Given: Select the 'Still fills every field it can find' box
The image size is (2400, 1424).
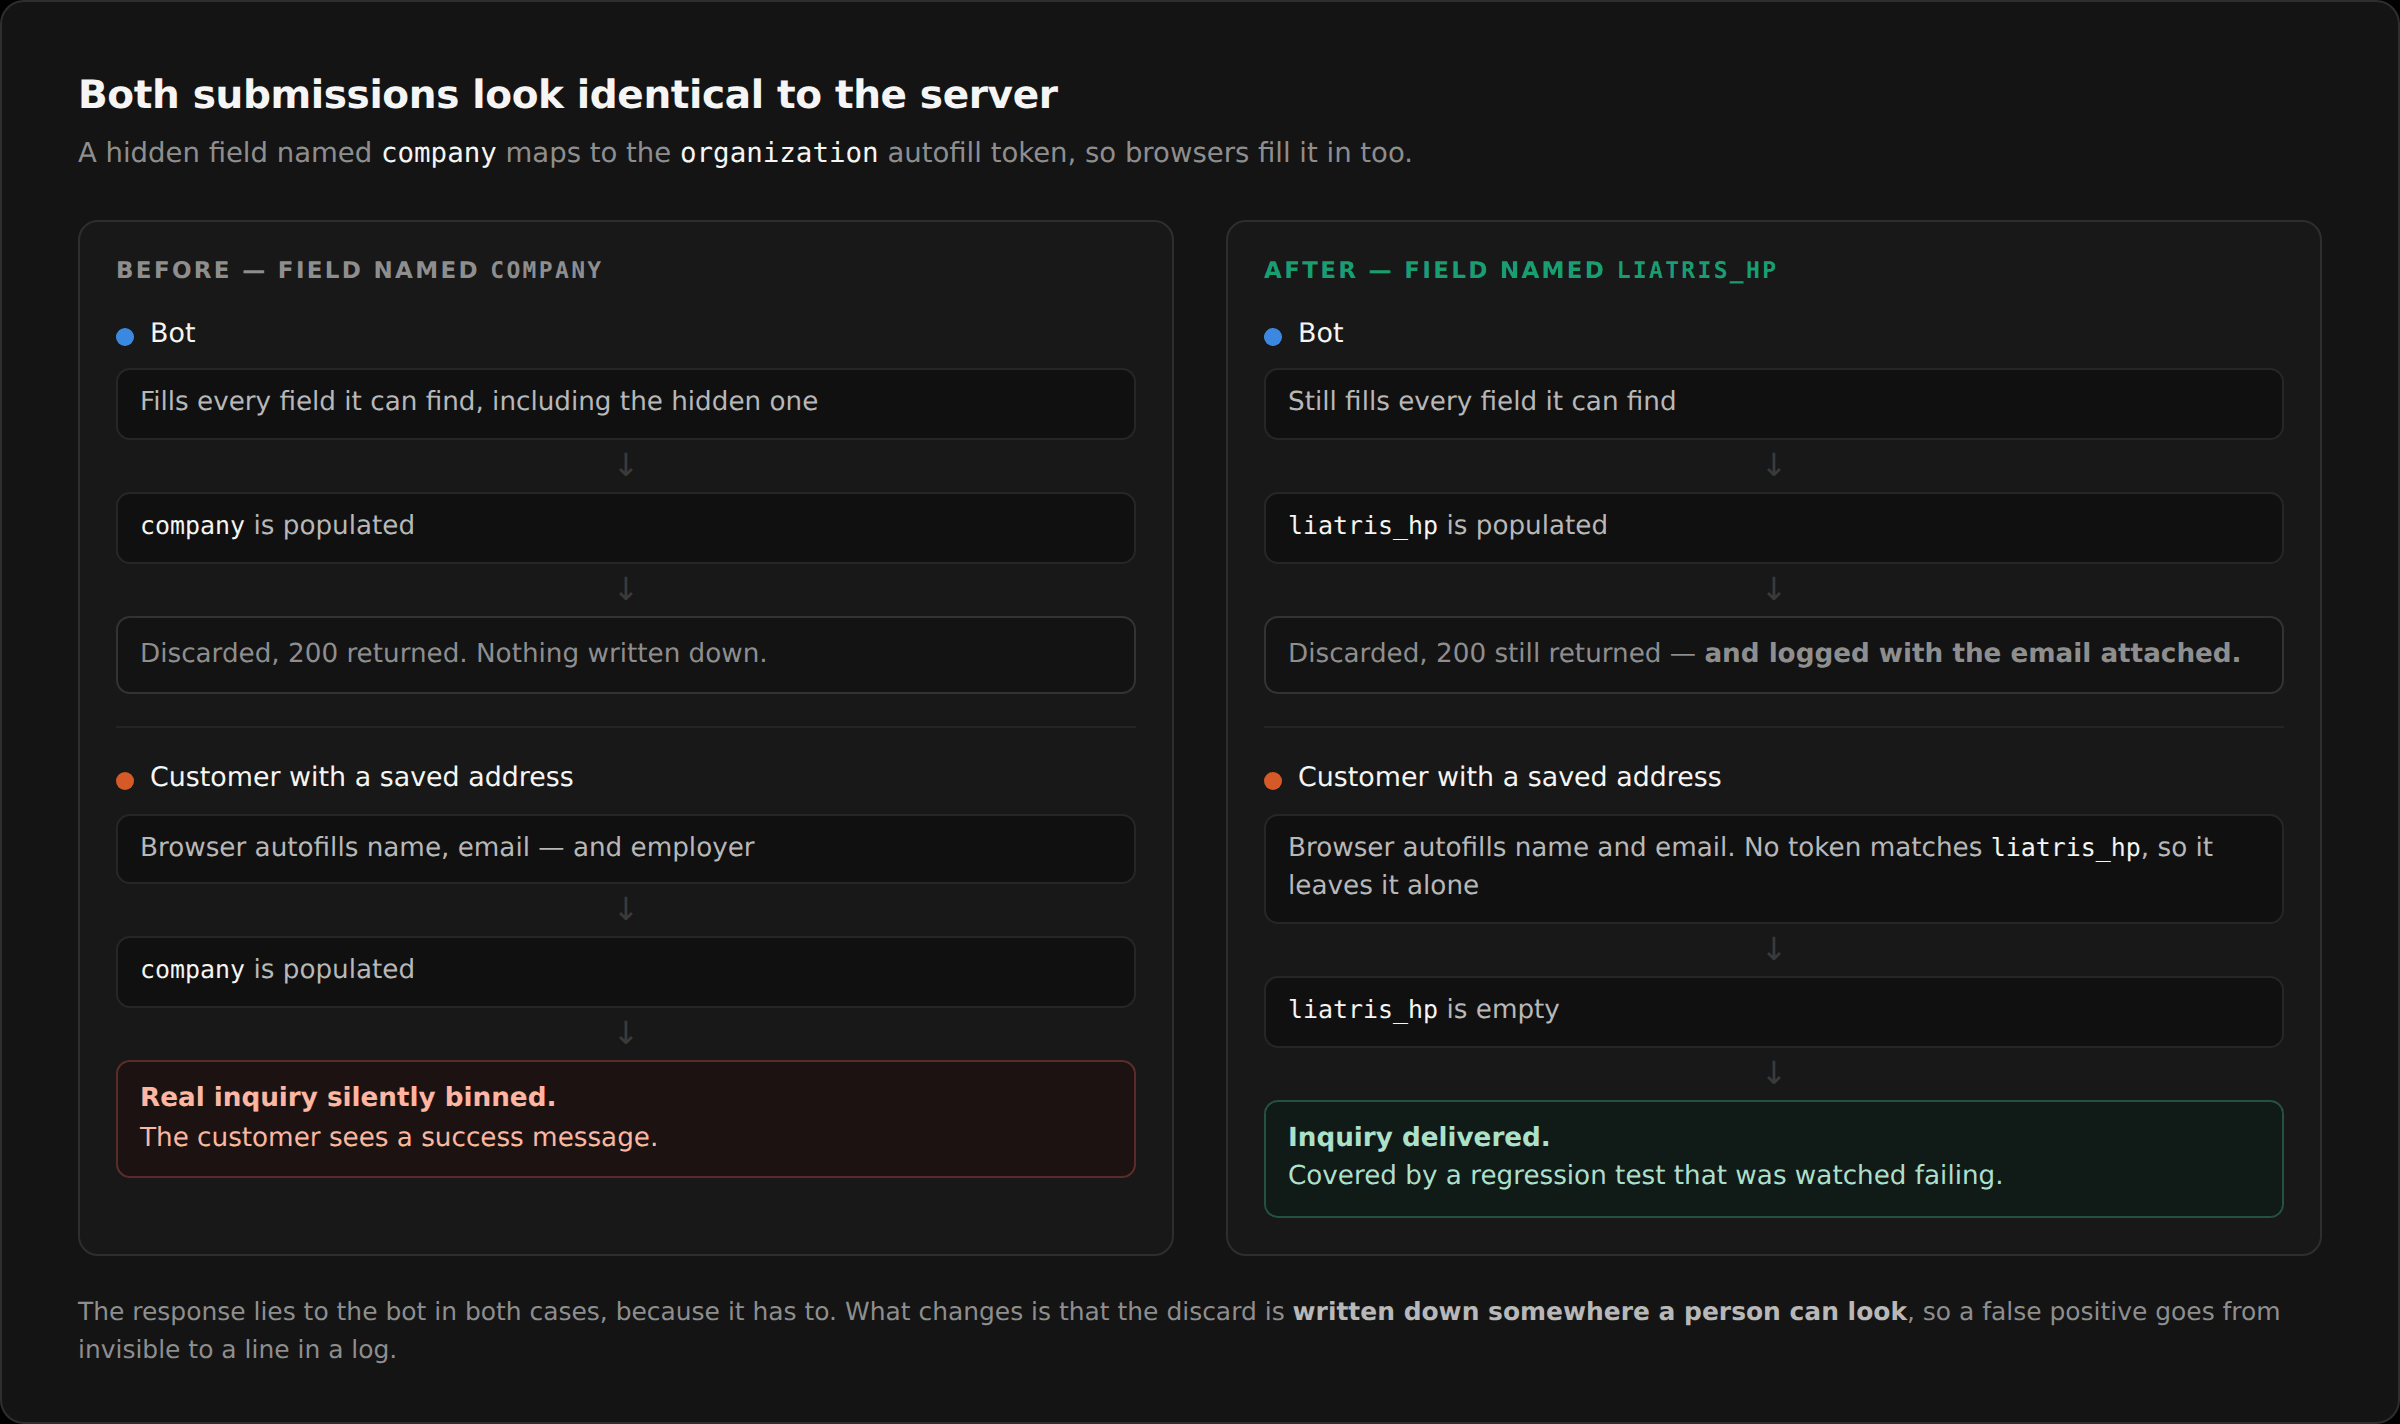Looking at the screenshot, I should [x=1773, y=403].
